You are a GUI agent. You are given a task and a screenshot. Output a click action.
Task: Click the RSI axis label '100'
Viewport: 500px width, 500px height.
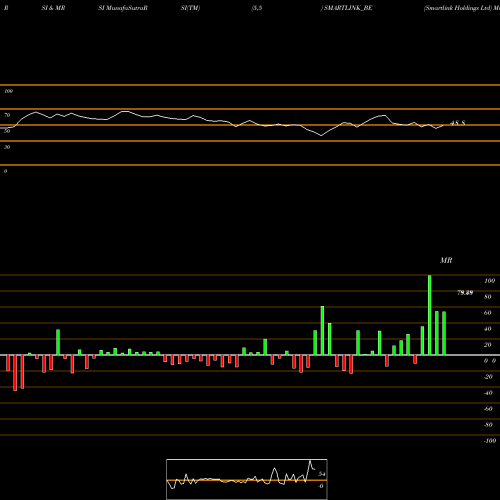pyautogui.click(x=8, y=91)
